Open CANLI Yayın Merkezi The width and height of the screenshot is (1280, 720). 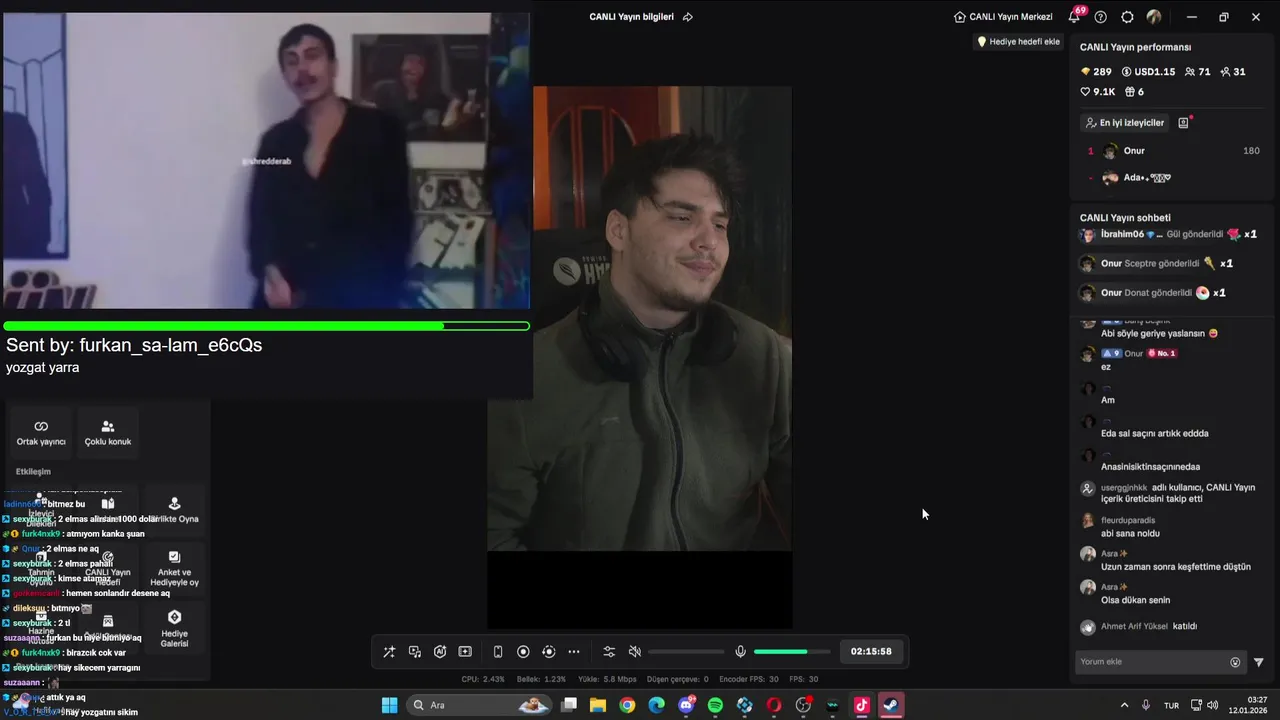[x=1003, y=17]
